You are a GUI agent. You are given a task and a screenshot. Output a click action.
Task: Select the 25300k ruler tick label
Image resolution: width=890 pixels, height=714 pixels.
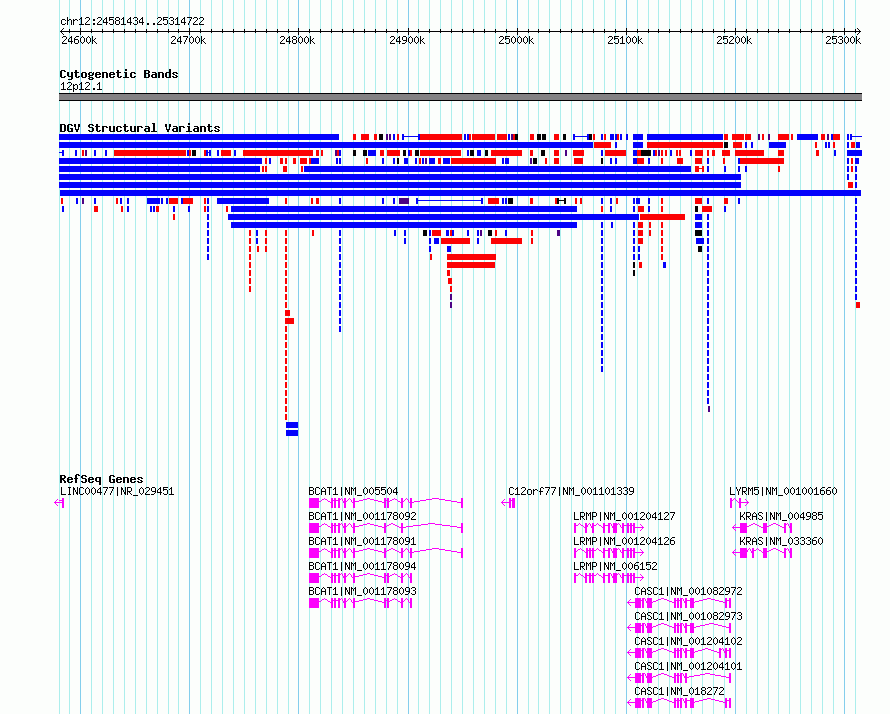843,40
